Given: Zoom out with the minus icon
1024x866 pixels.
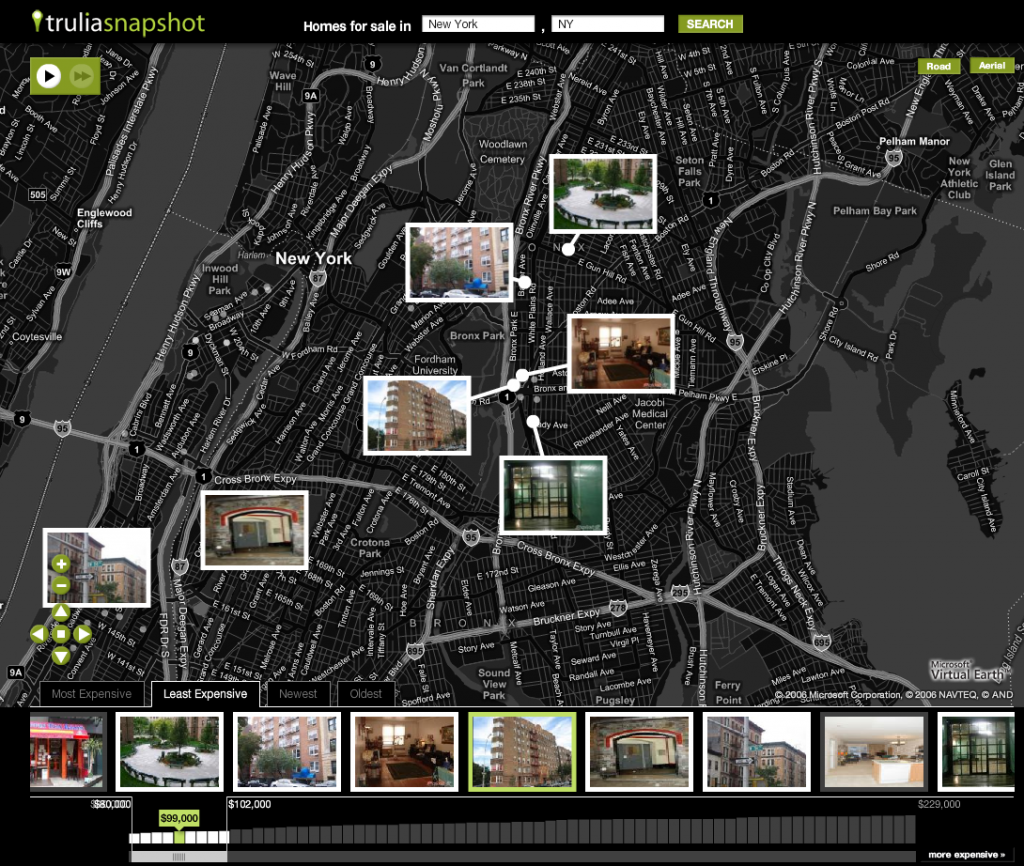Looking at the screenshot, I should point(61,585).
